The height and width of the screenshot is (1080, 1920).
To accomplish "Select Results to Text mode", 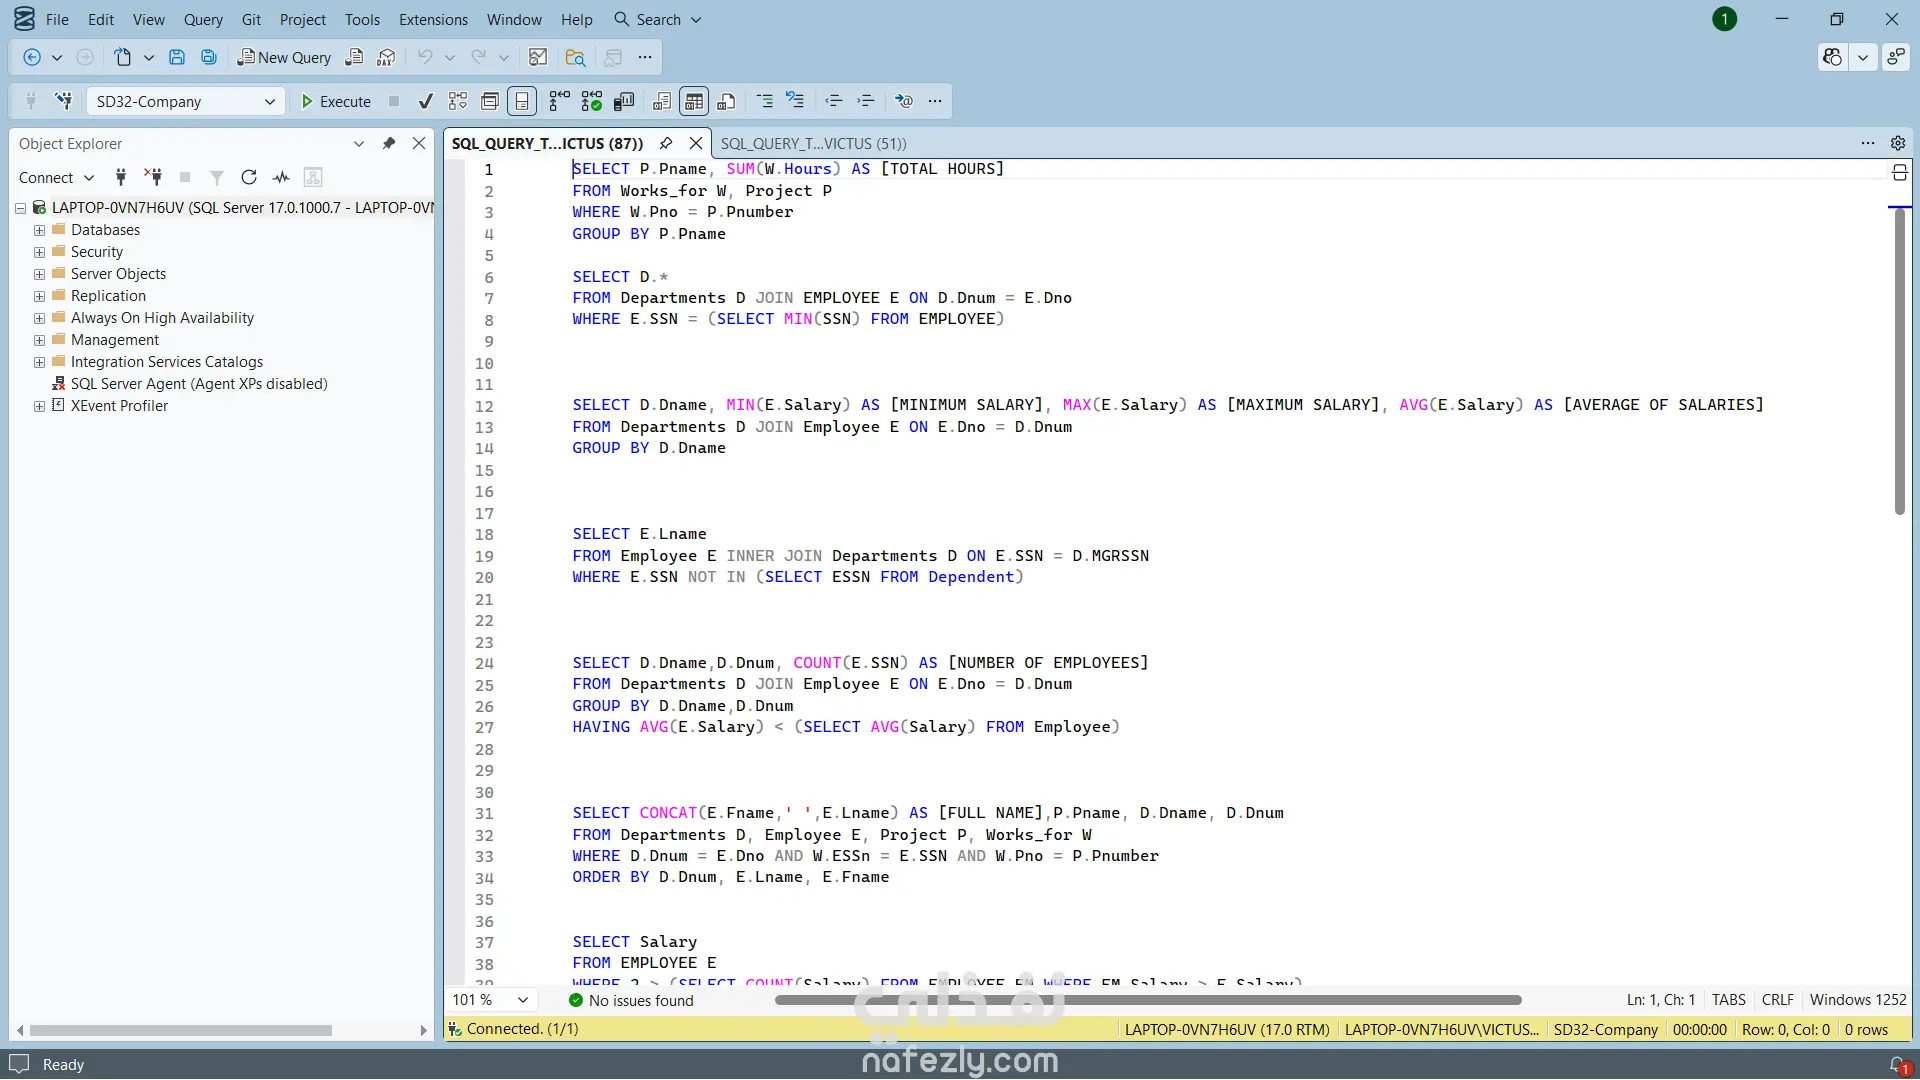I will point(662,101).
